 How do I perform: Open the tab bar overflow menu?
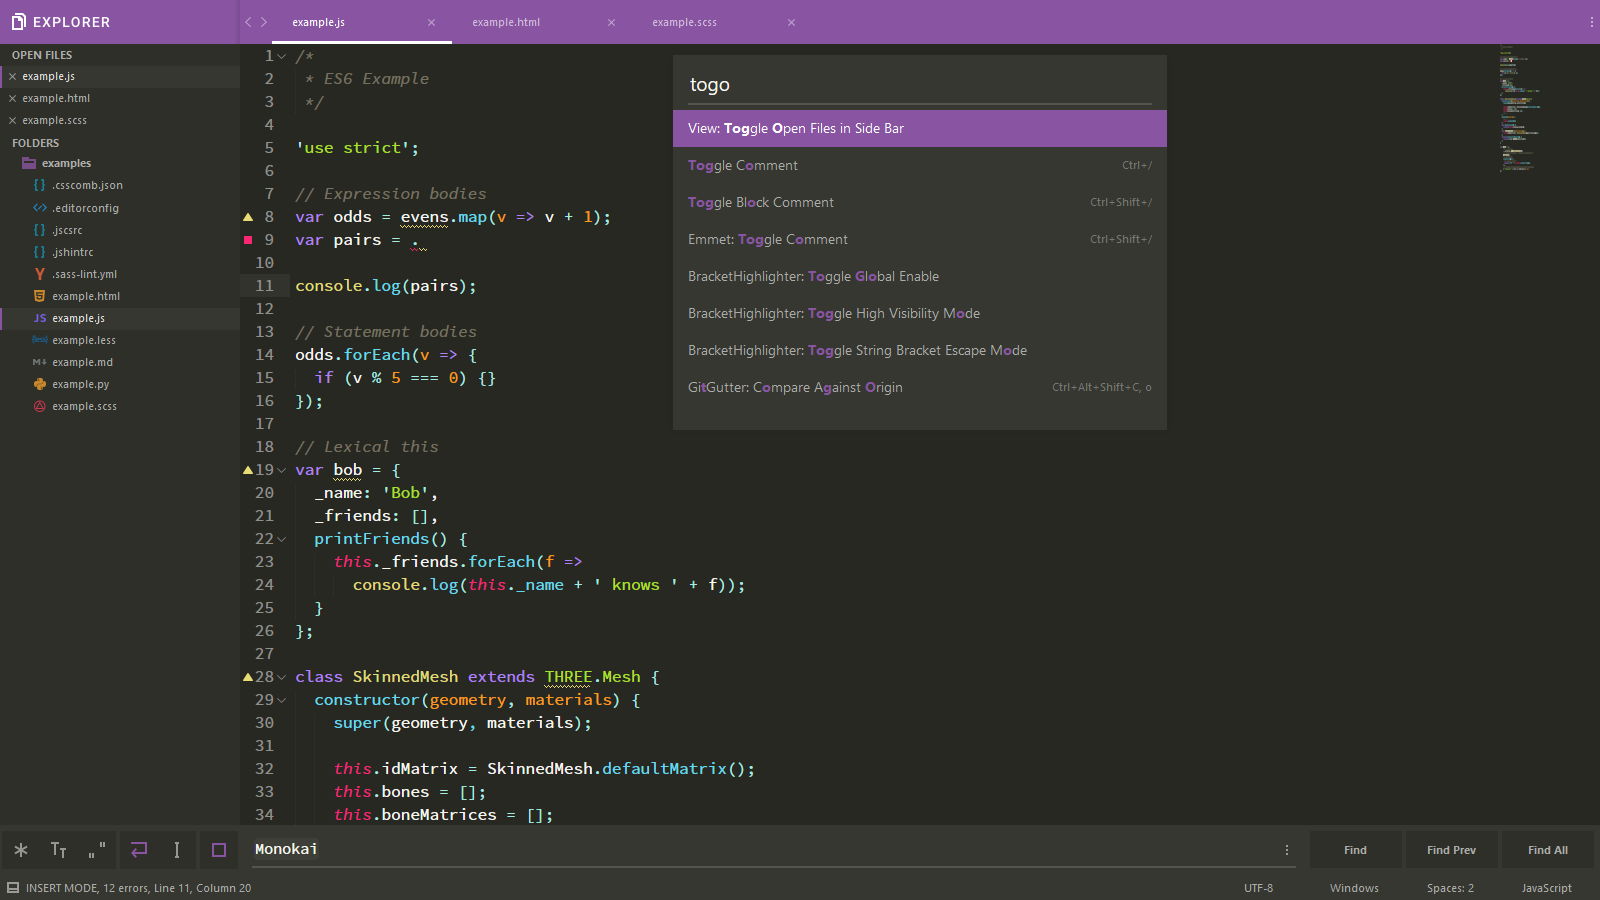pos(1591,22)
